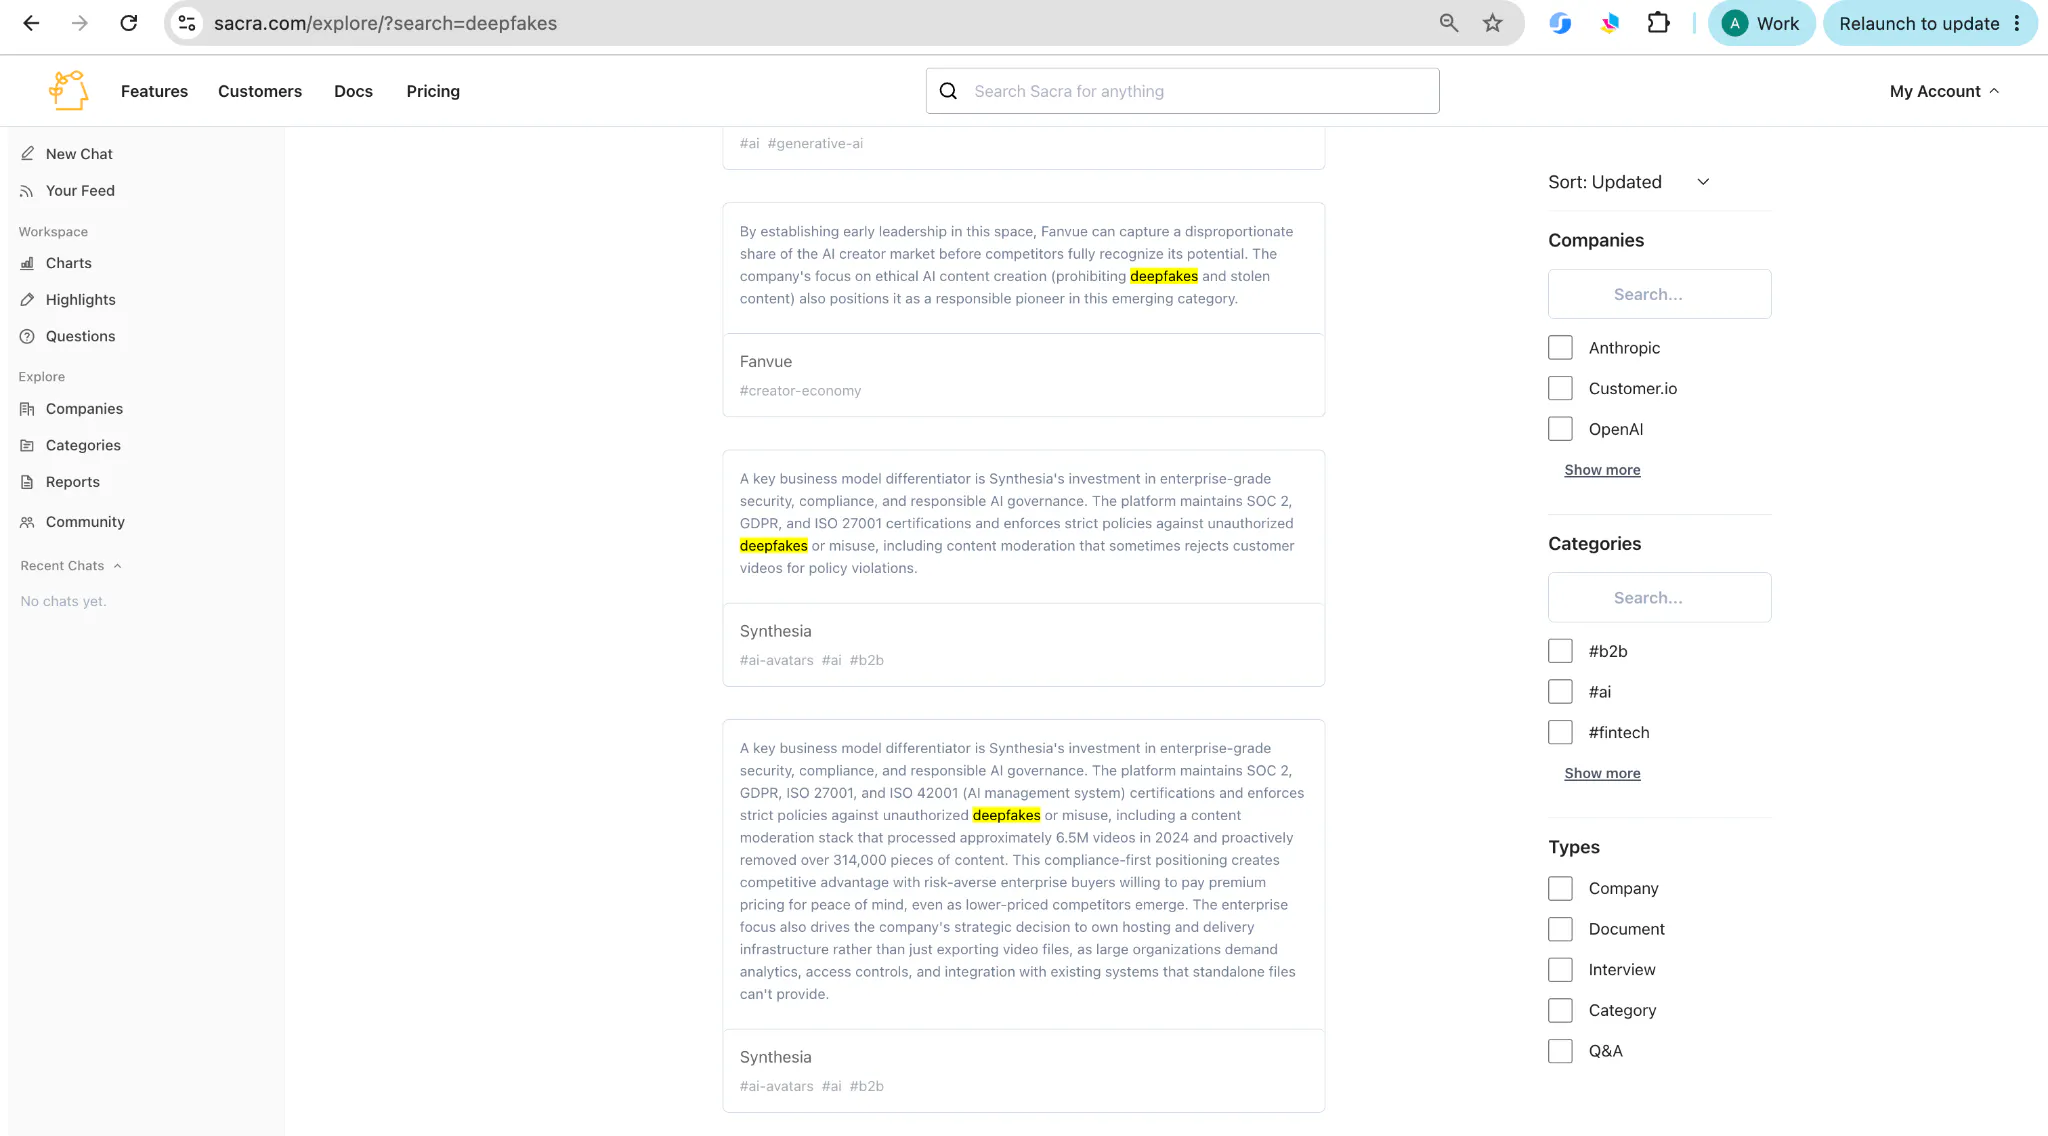Image resolution: width=2048 pixels, height=1136 pixels.
Task: Click the browser forward arrow
Action: tap(80, 23)
